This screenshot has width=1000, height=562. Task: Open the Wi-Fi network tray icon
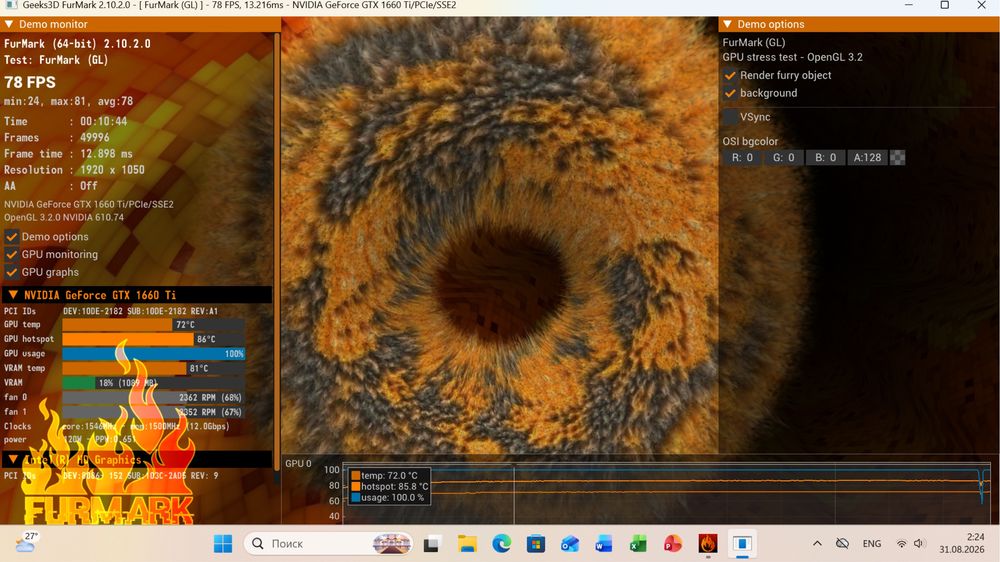(x=901, y=544)
